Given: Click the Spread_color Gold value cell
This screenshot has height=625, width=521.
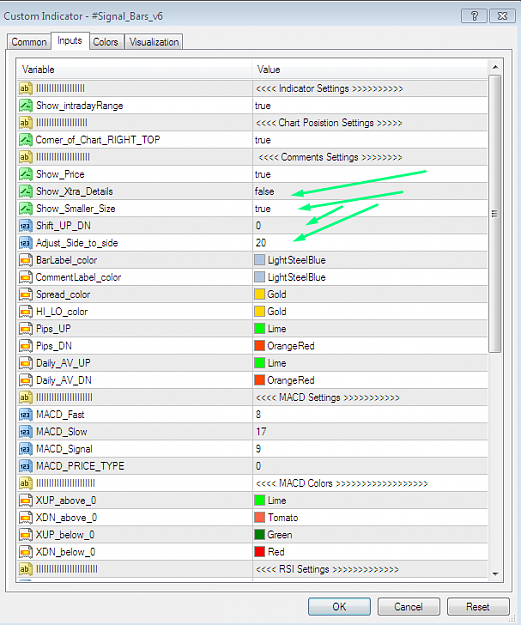Looking at the screenshot, I should [370, 295].
